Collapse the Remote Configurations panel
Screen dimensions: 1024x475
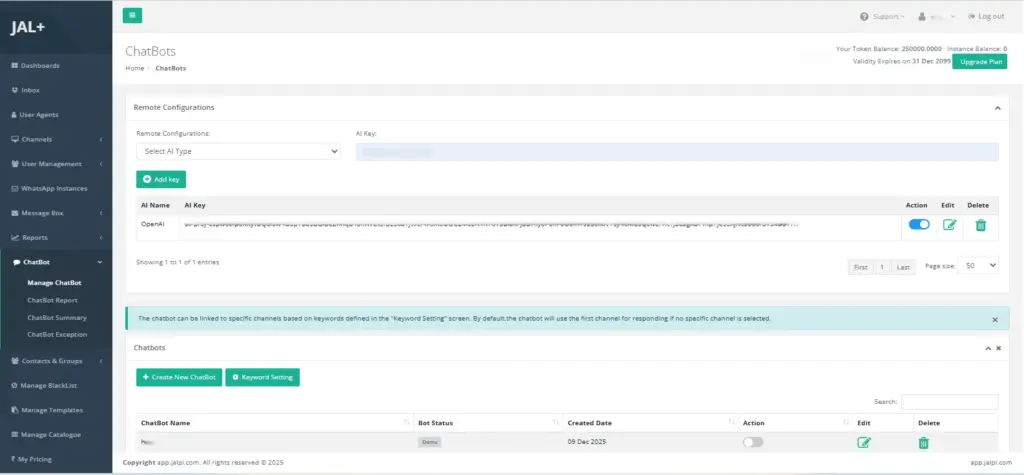[997, 108]
